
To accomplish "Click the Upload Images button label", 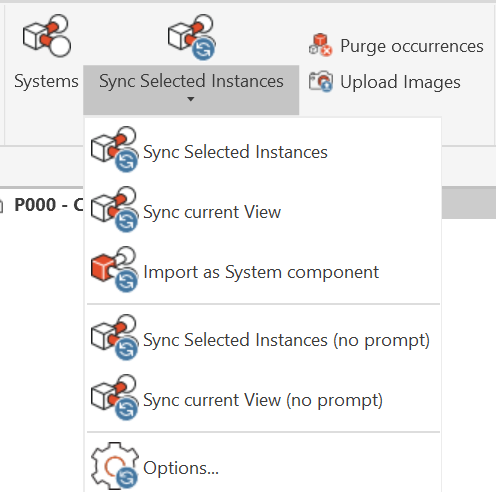I will tap(400, 82).
